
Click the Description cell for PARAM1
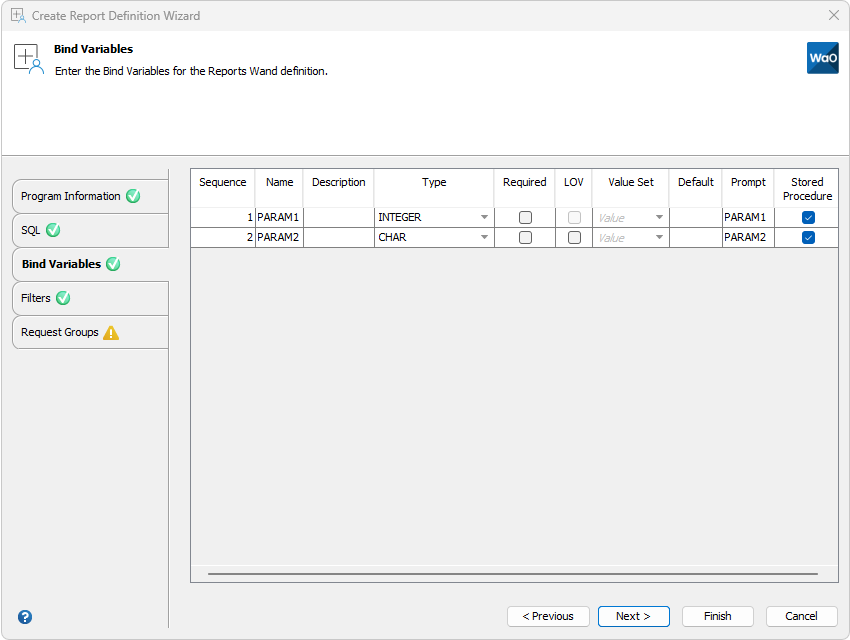(x=338, y=217)
